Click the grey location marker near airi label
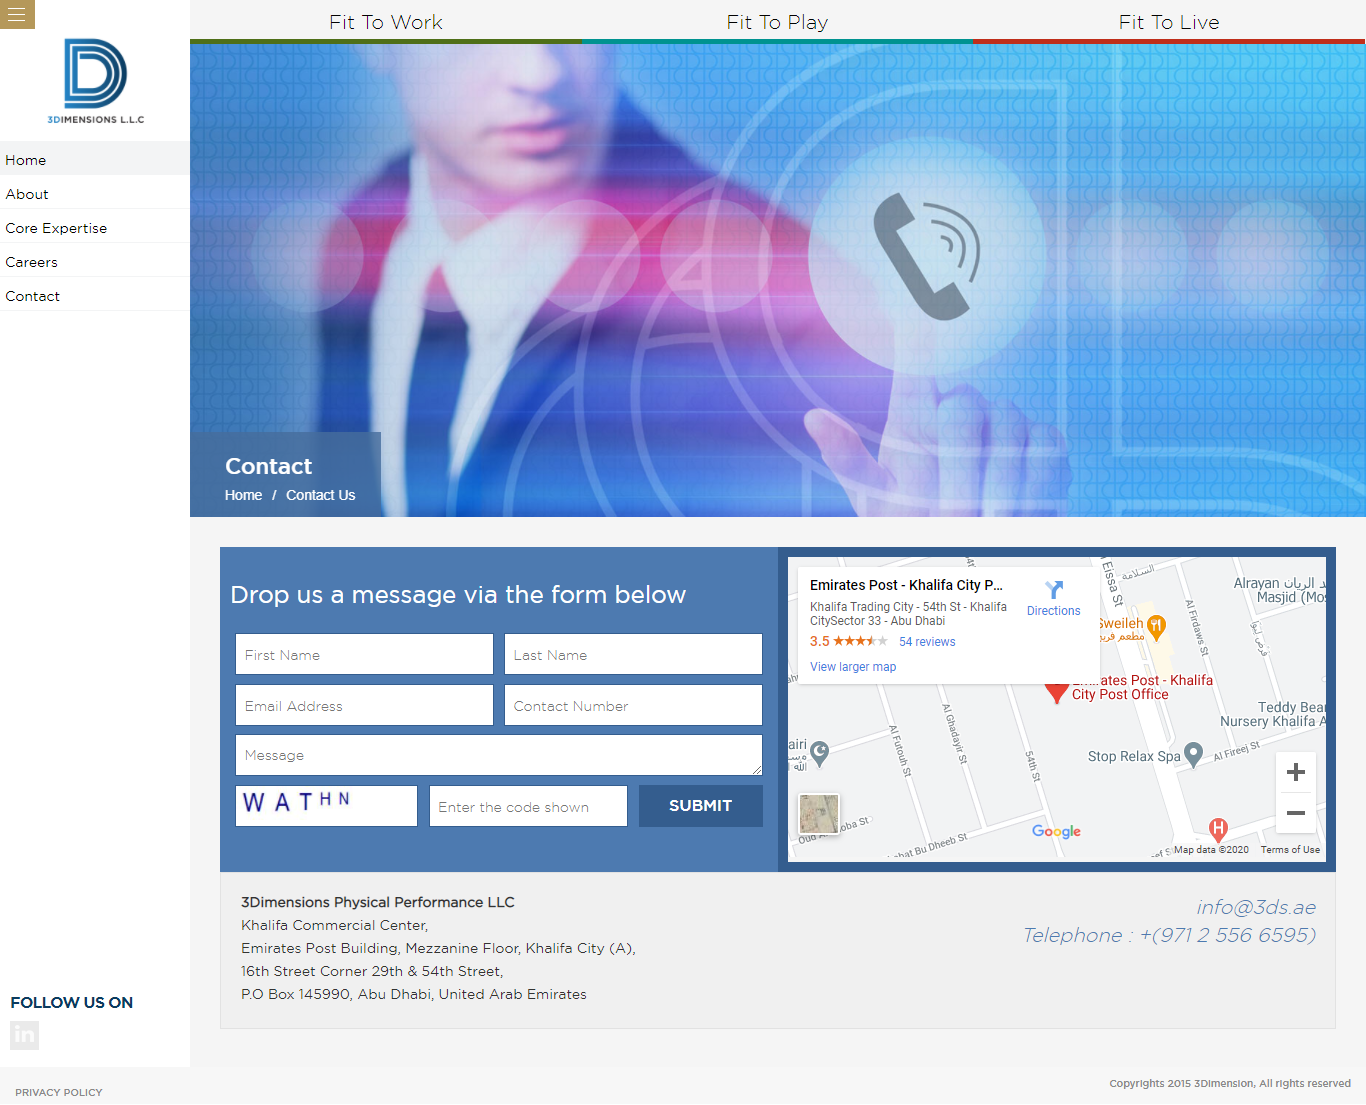This screenshot has width=1366, height=1105. click(x=820, y=753)
